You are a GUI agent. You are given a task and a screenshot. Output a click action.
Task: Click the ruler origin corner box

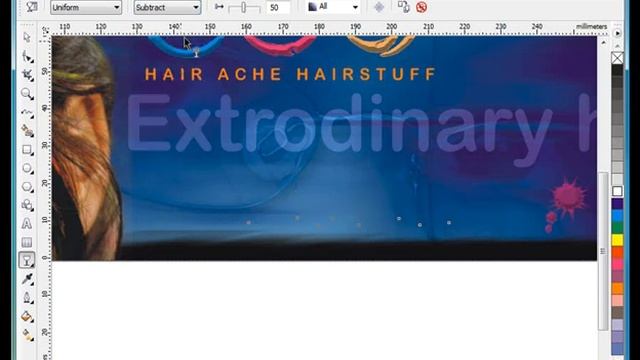tap(45, 30)
